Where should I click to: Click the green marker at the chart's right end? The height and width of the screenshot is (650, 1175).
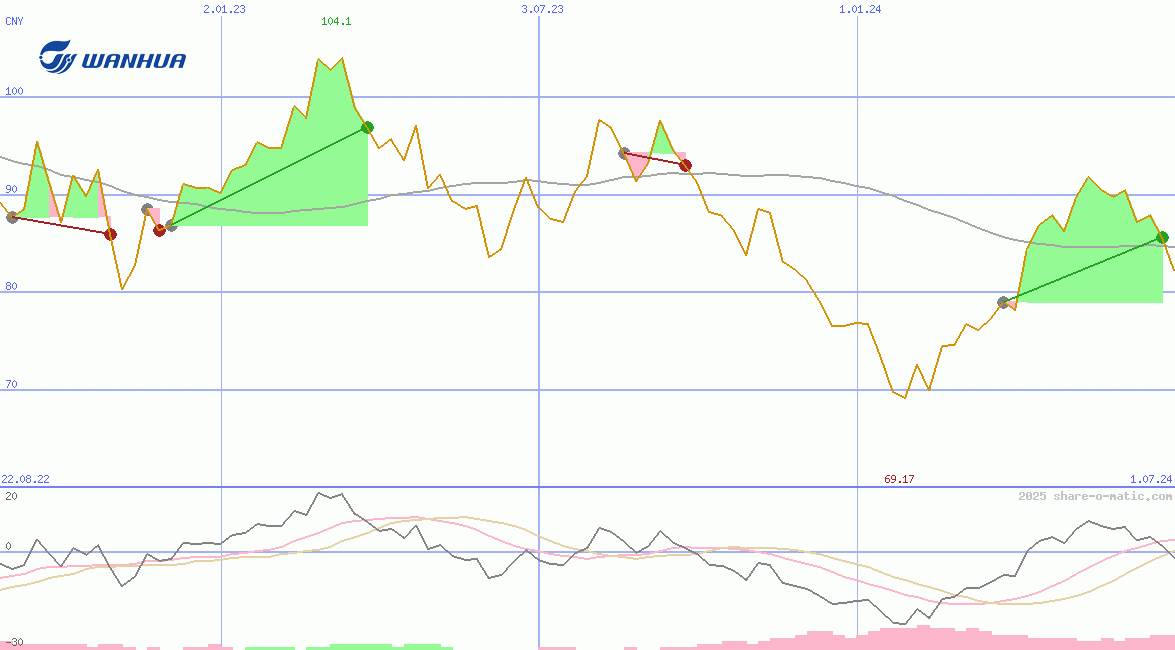tap(1162, 238)
